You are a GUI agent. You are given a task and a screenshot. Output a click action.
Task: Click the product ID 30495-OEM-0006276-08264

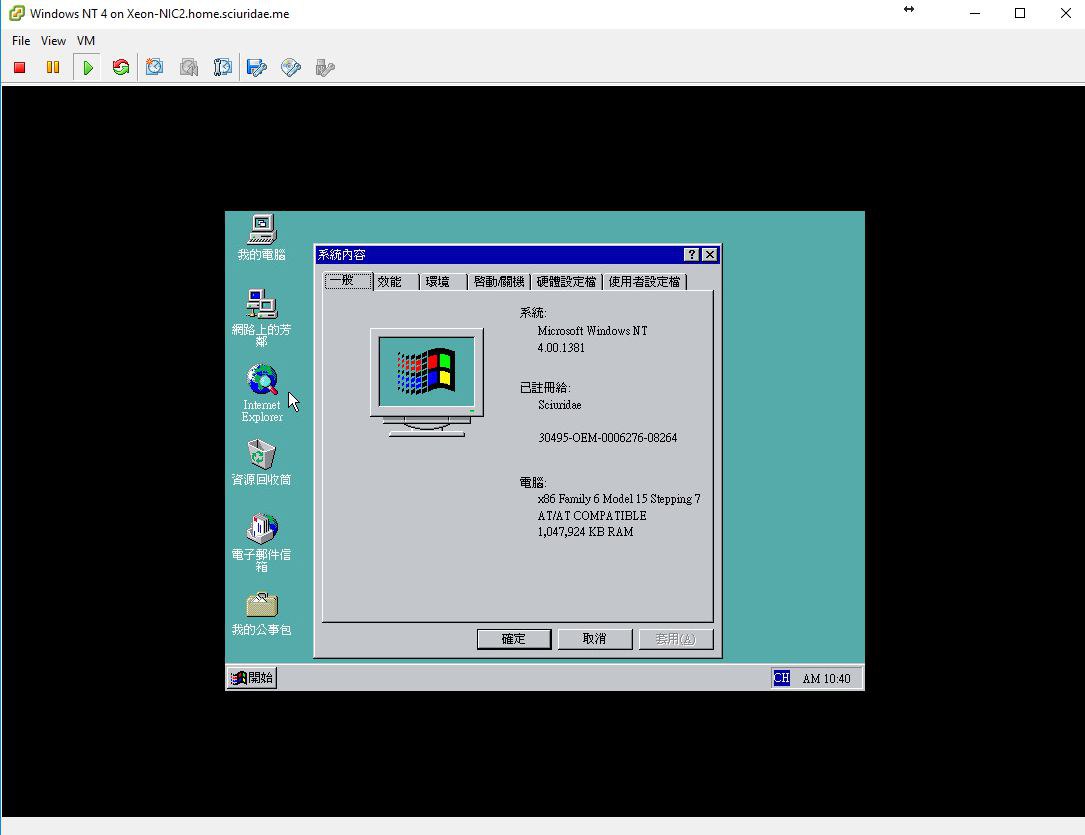pyautogui.click(x=608, y=438)
